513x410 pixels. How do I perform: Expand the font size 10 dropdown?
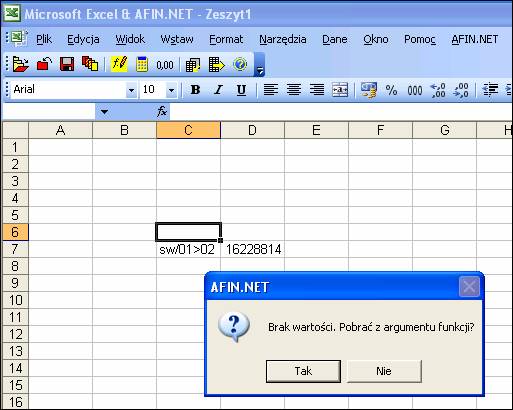pos(171,90)
